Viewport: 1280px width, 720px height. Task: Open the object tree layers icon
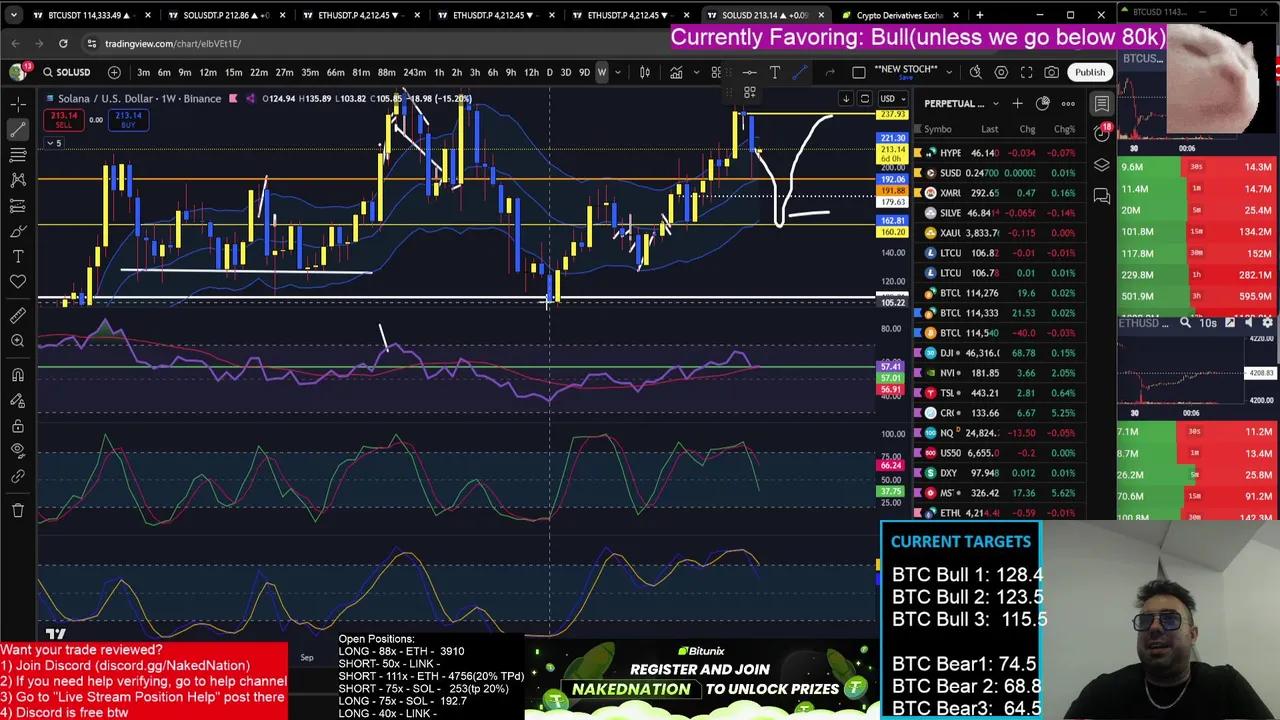(1101, 165)
